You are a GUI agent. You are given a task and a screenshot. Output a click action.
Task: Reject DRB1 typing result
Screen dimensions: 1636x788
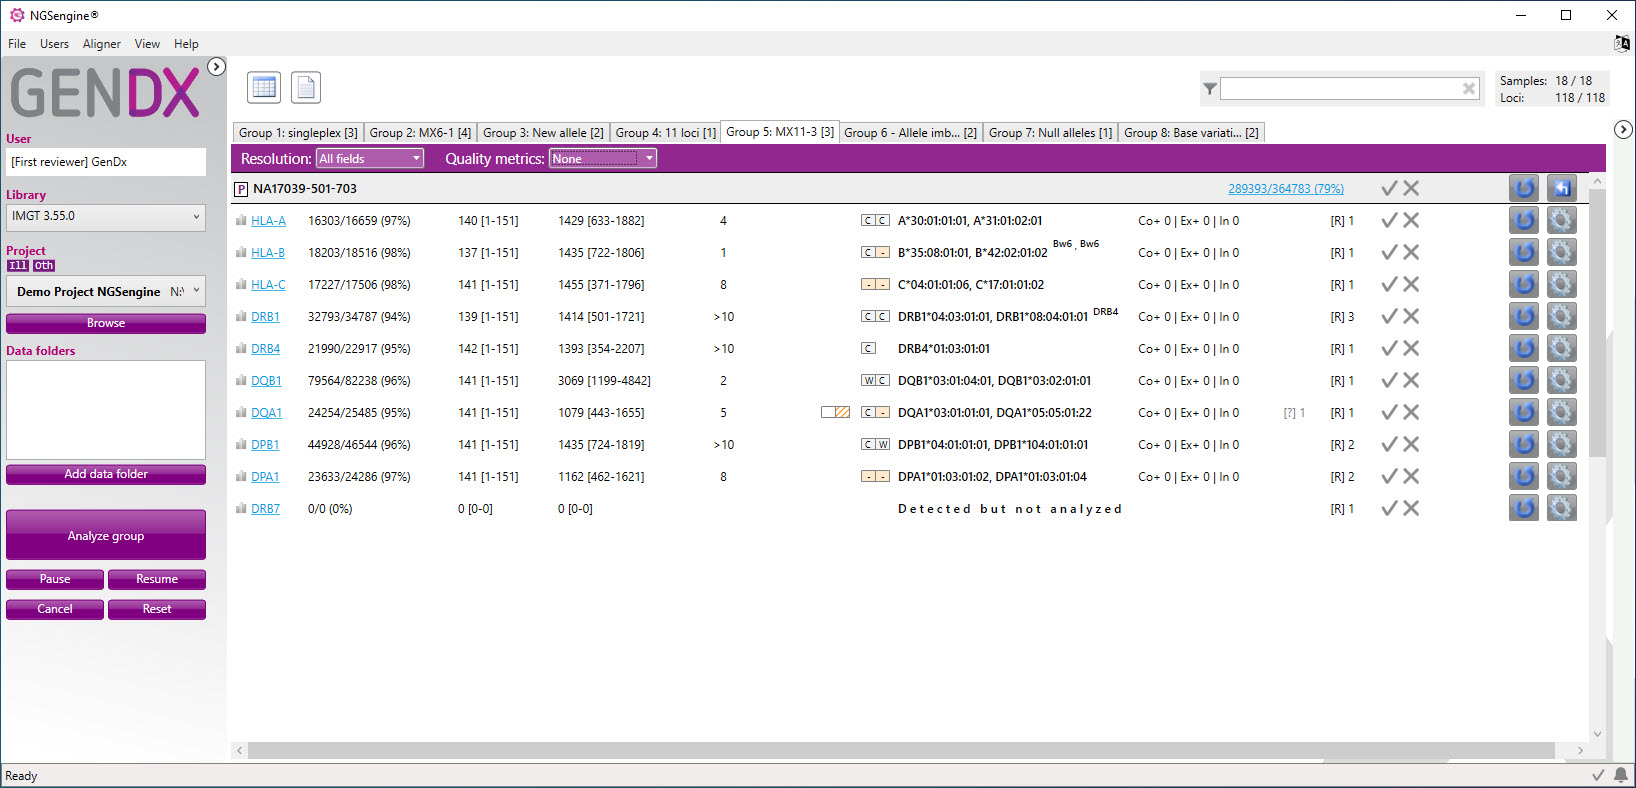tap(1411, 316)
